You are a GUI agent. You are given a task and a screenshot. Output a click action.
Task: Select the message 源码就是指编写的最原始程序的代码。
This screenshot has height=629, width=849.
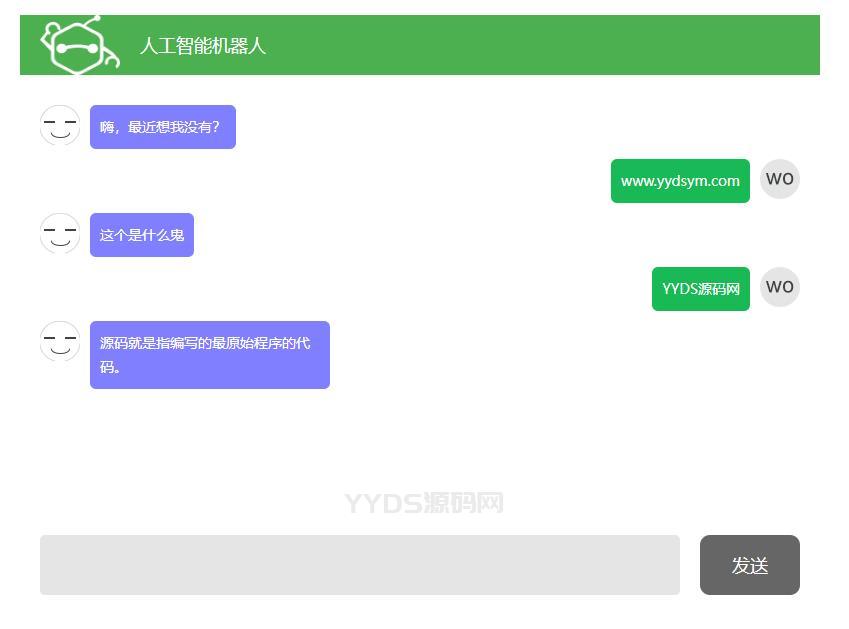(210, 355)
